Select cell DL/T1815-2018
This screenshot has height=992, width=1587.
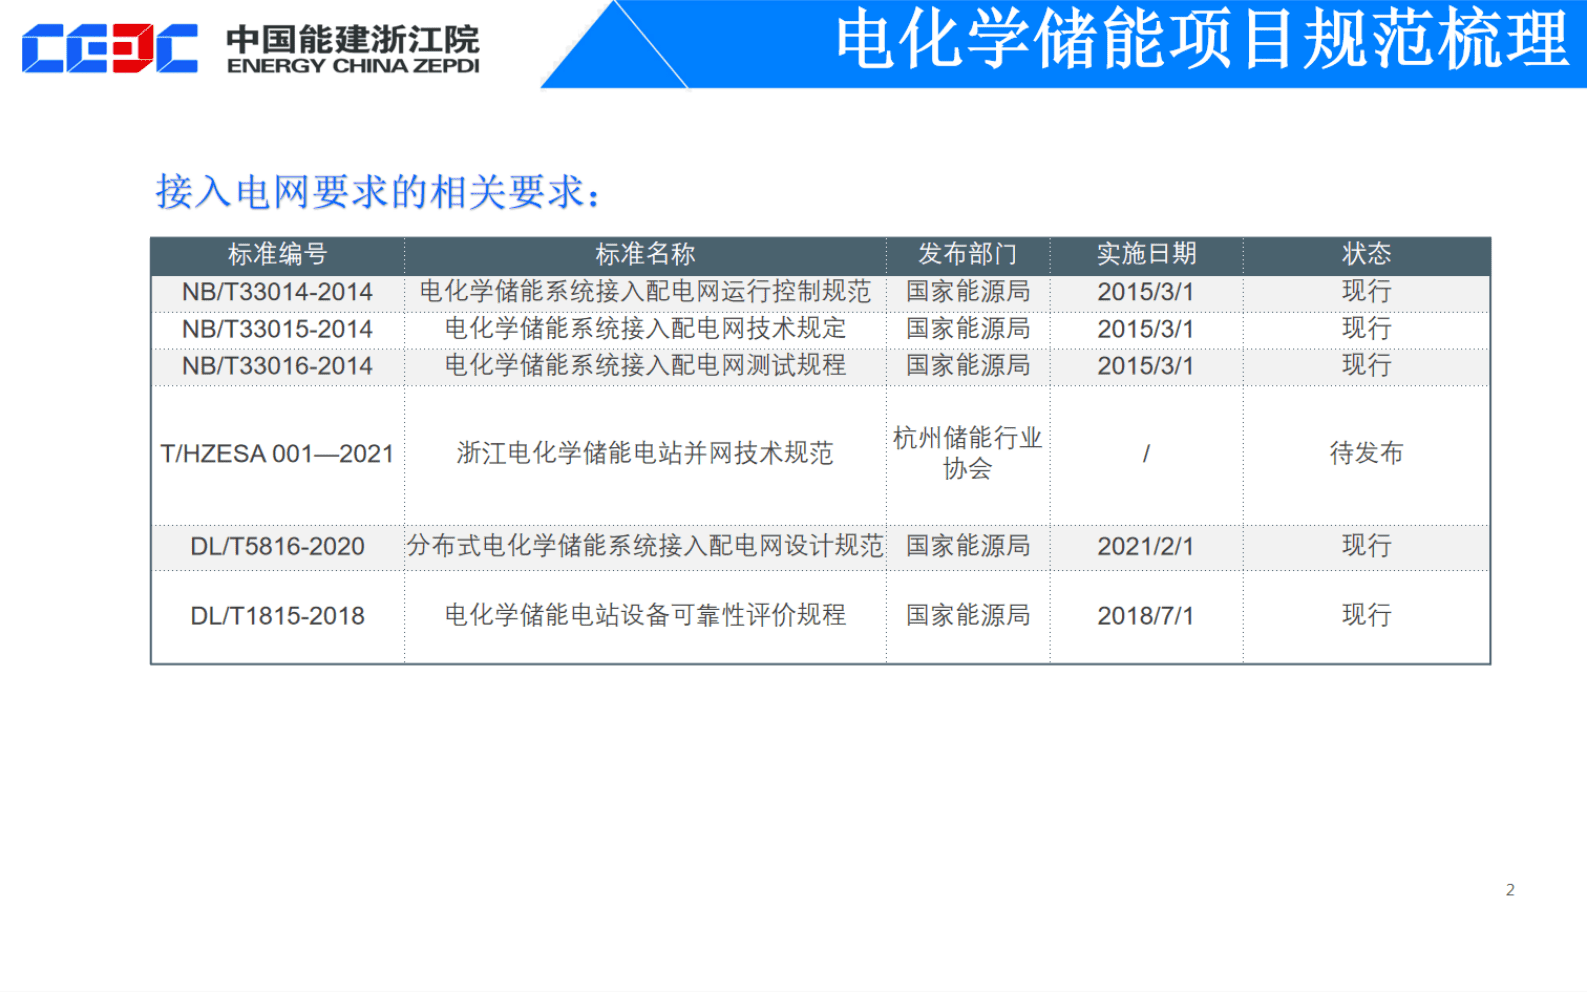[278, 616]
